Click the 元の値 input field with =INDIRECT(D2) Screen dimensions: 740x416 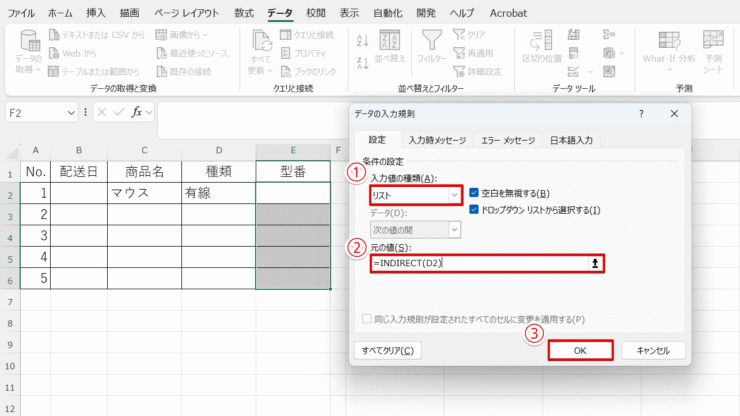tap(479, 263)
